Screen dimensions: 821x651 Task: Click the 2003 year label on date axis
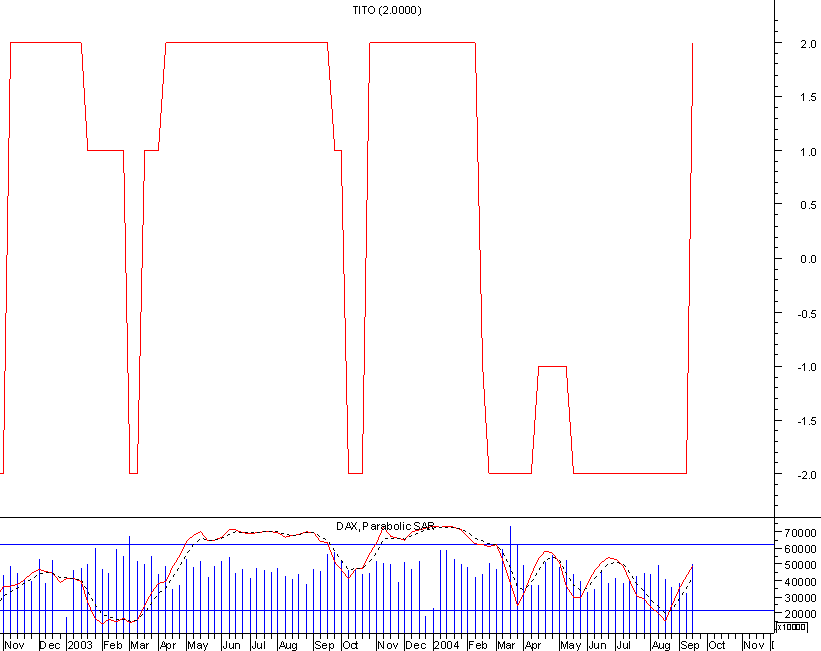(x=80, y=645)
